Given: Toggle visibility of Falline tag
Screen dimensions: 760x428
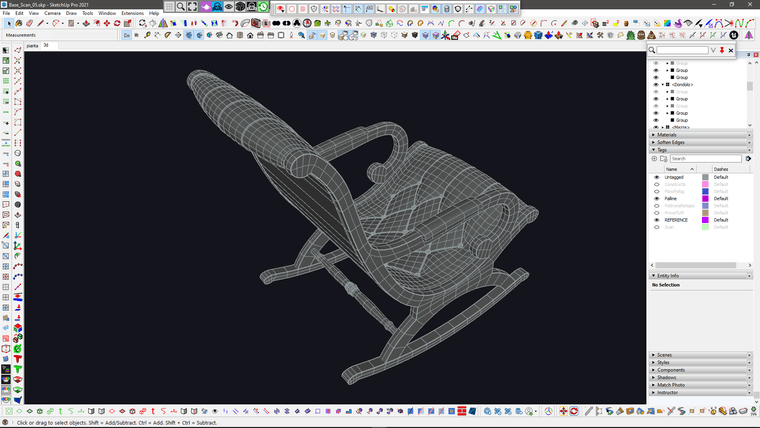Looking at the screenshot, I should [x=656, y=198].
